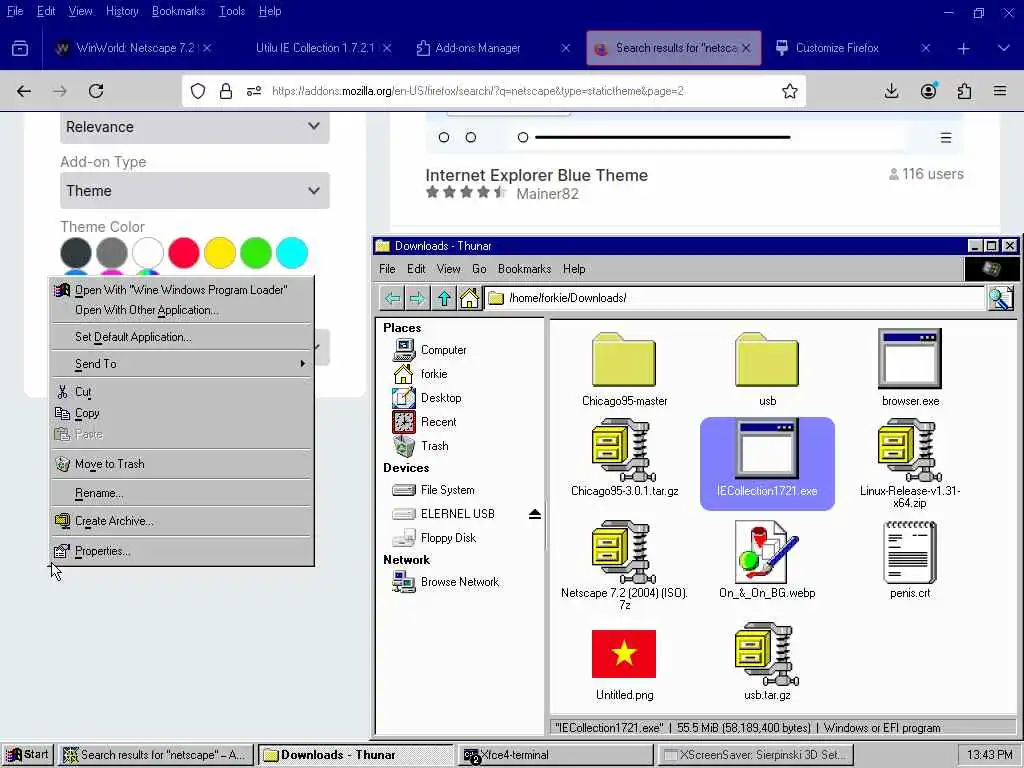Select Linux-Release-v1.31-x64.zip archive
This screenshot has height=768, width=1024.
coord(910,464)
